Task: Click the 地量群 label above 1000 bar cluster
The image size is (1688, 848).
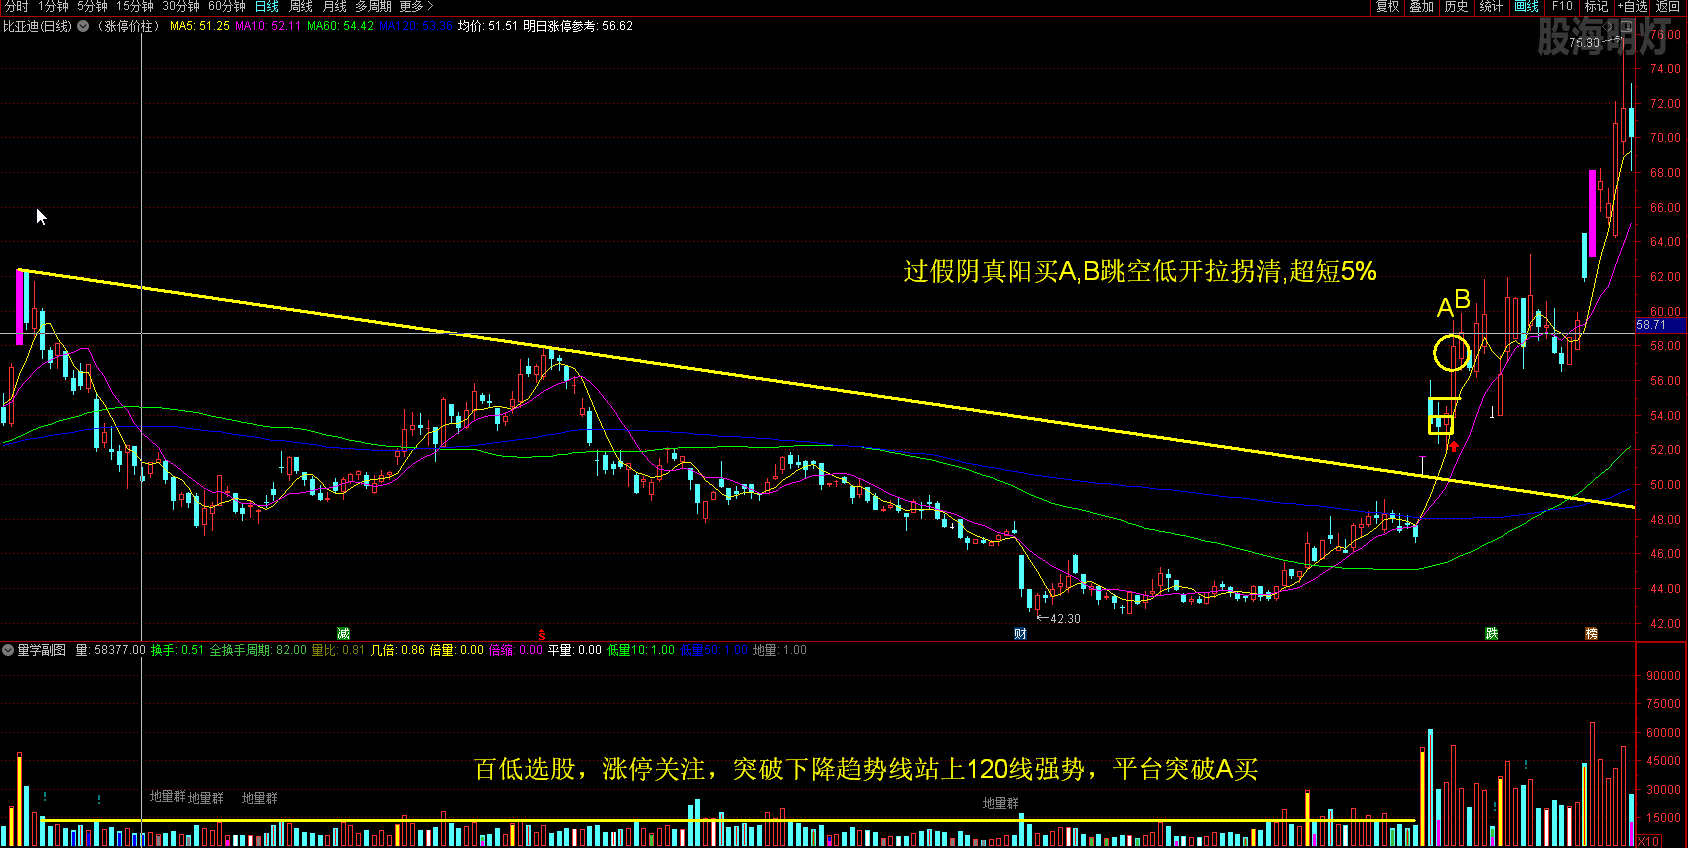Action: tap(1001, 803)
